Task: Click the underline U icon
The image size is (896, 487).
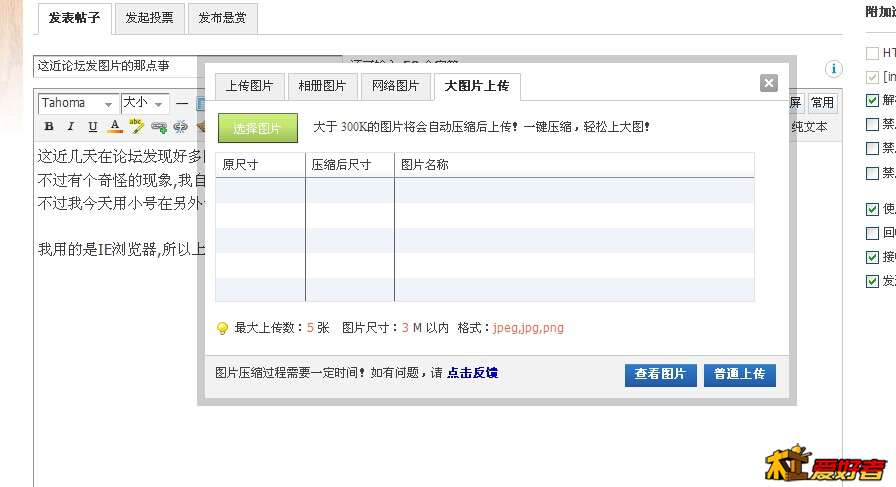Action: click(x=93, y=127)
